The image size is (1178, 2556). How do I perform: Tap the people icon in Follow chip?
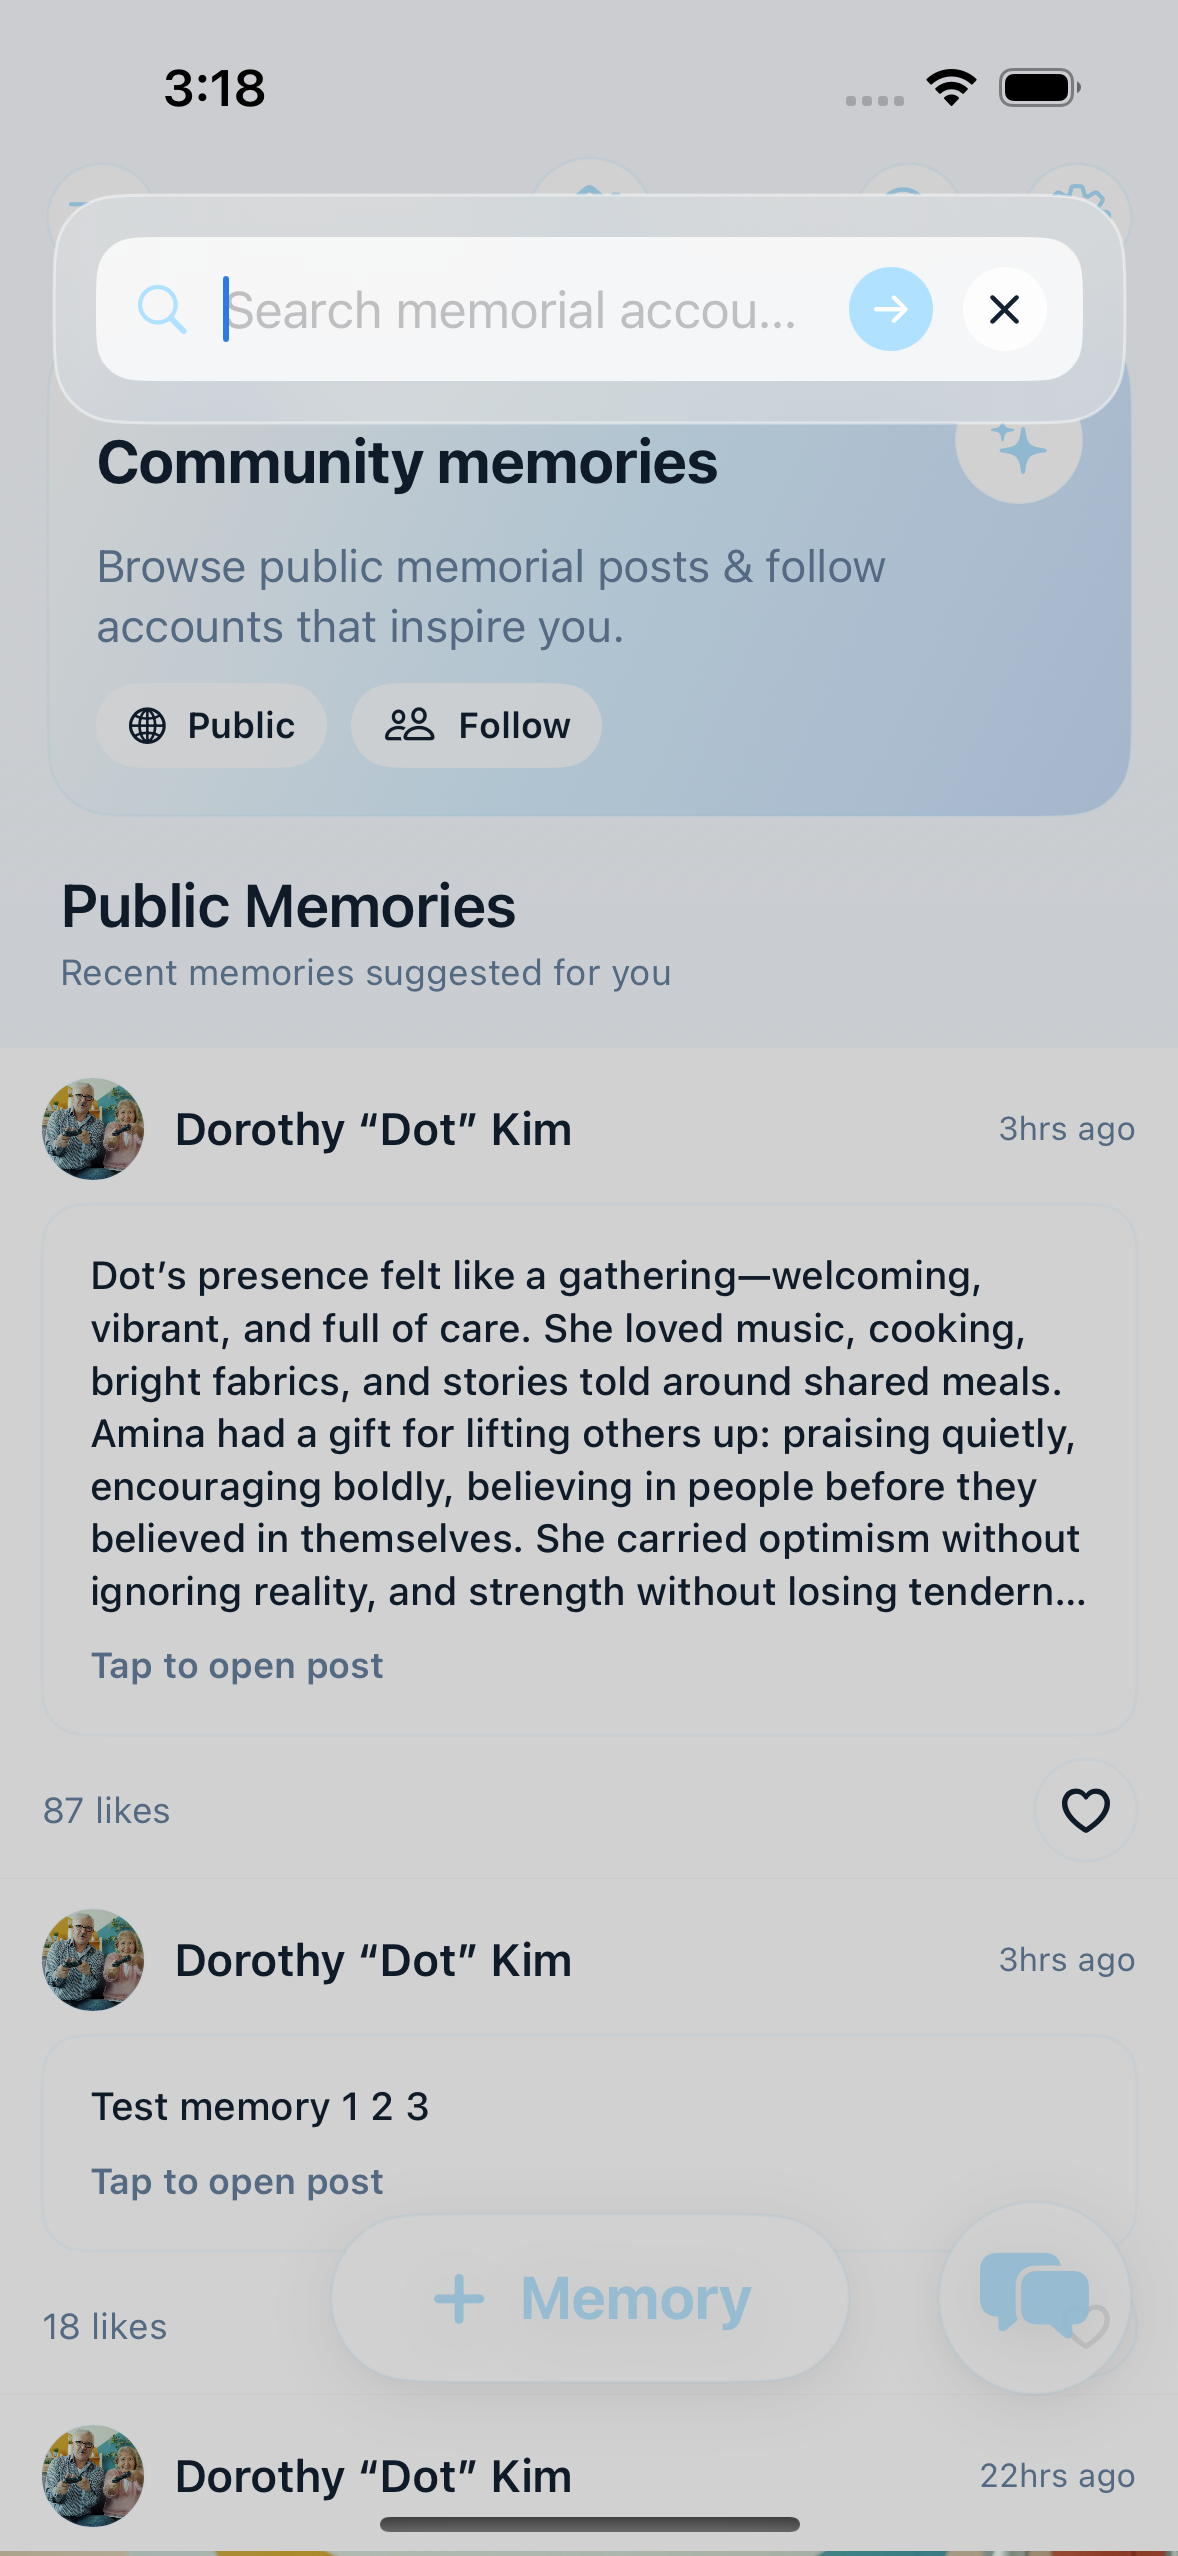409,725
